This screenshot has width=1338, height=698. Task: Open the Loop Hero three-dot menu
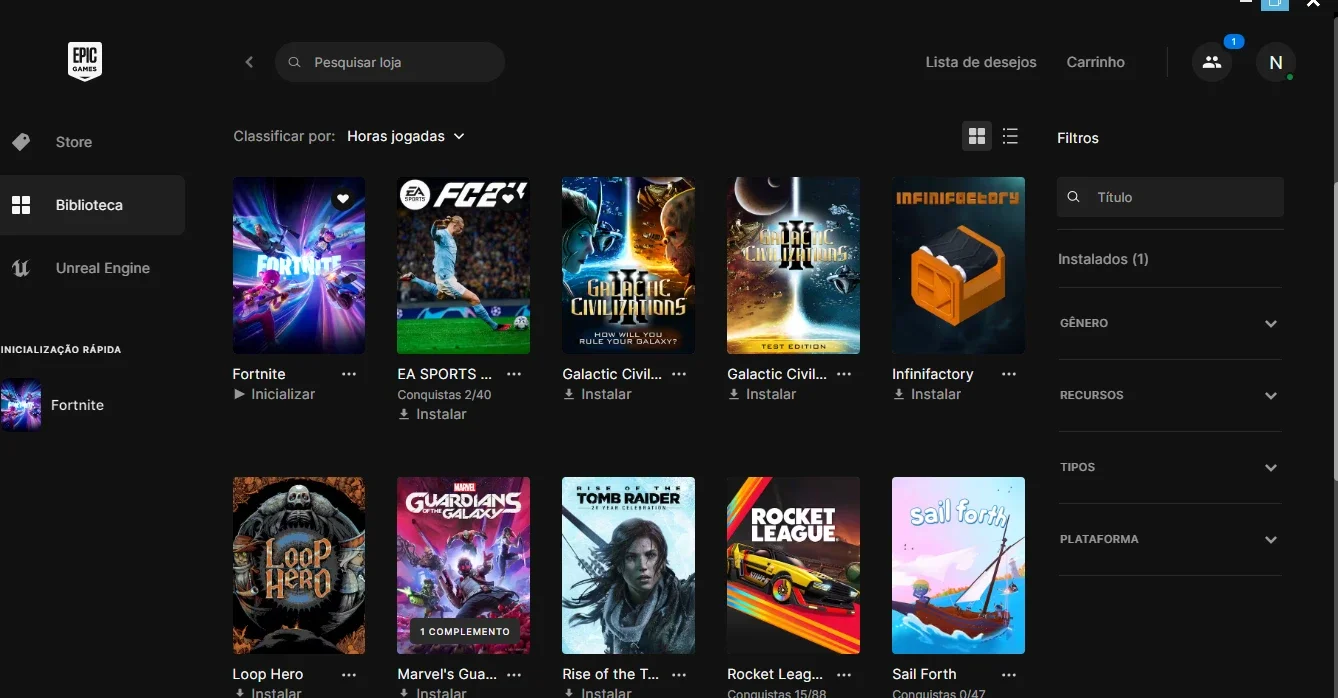[x=349, y=674]
